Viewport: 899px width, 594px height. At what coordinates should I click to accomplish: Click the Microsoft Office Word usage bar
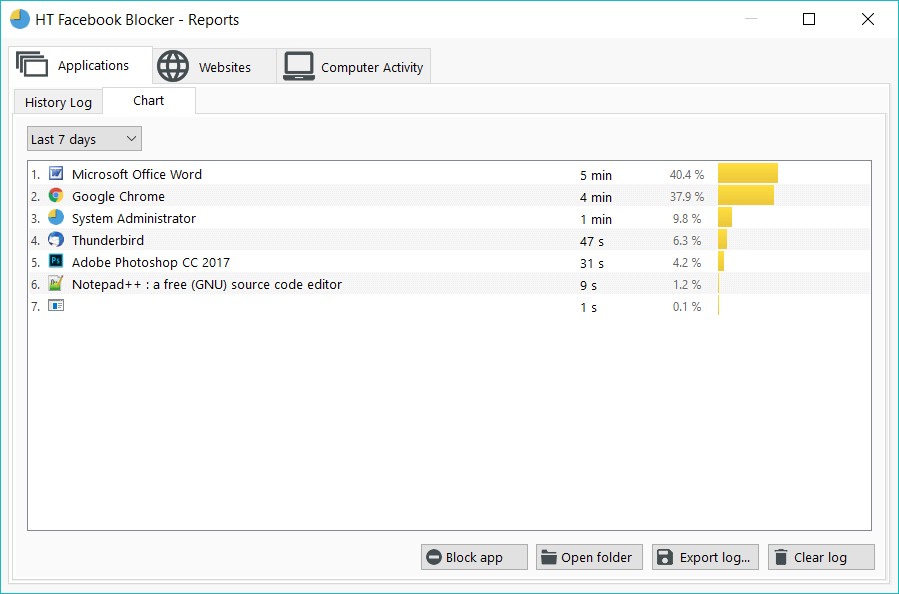coord(748,173)
